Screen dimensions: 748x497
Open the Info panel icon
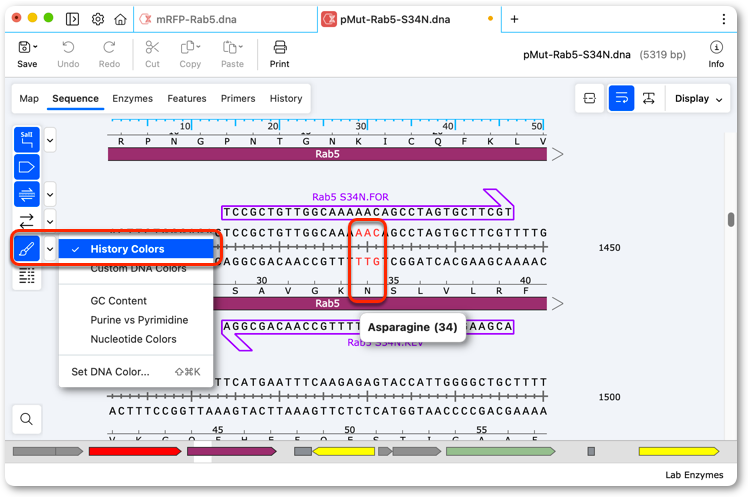(x=716, y=47)
